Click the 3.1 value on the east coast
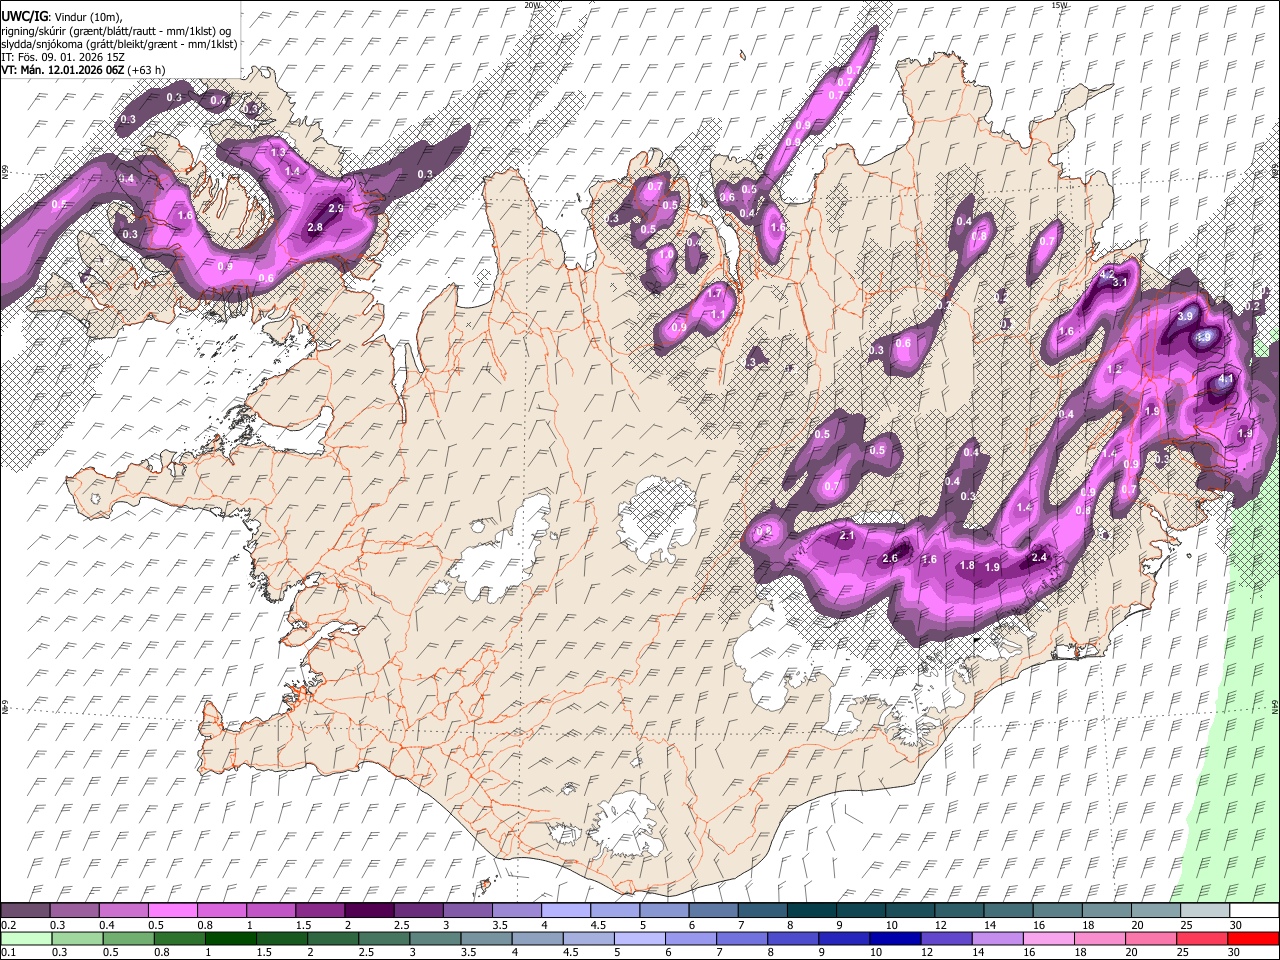The image size is (1280, 960). click(x=1120, y=283)
